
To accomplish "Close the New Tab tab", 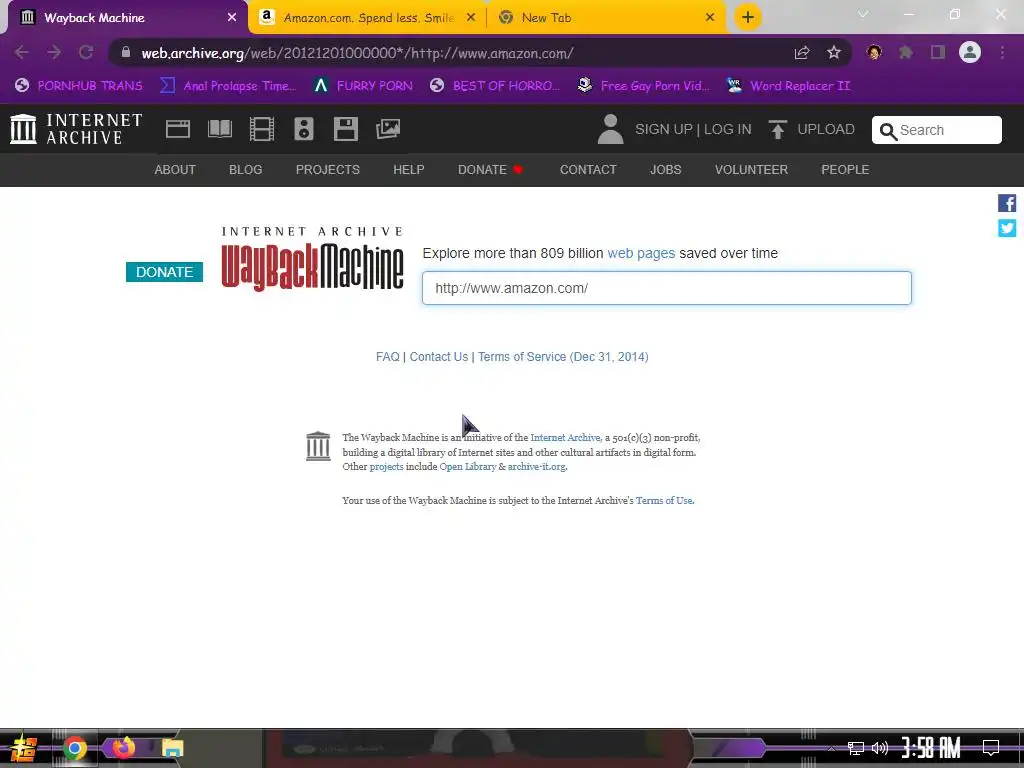I will tap(710, 18).
